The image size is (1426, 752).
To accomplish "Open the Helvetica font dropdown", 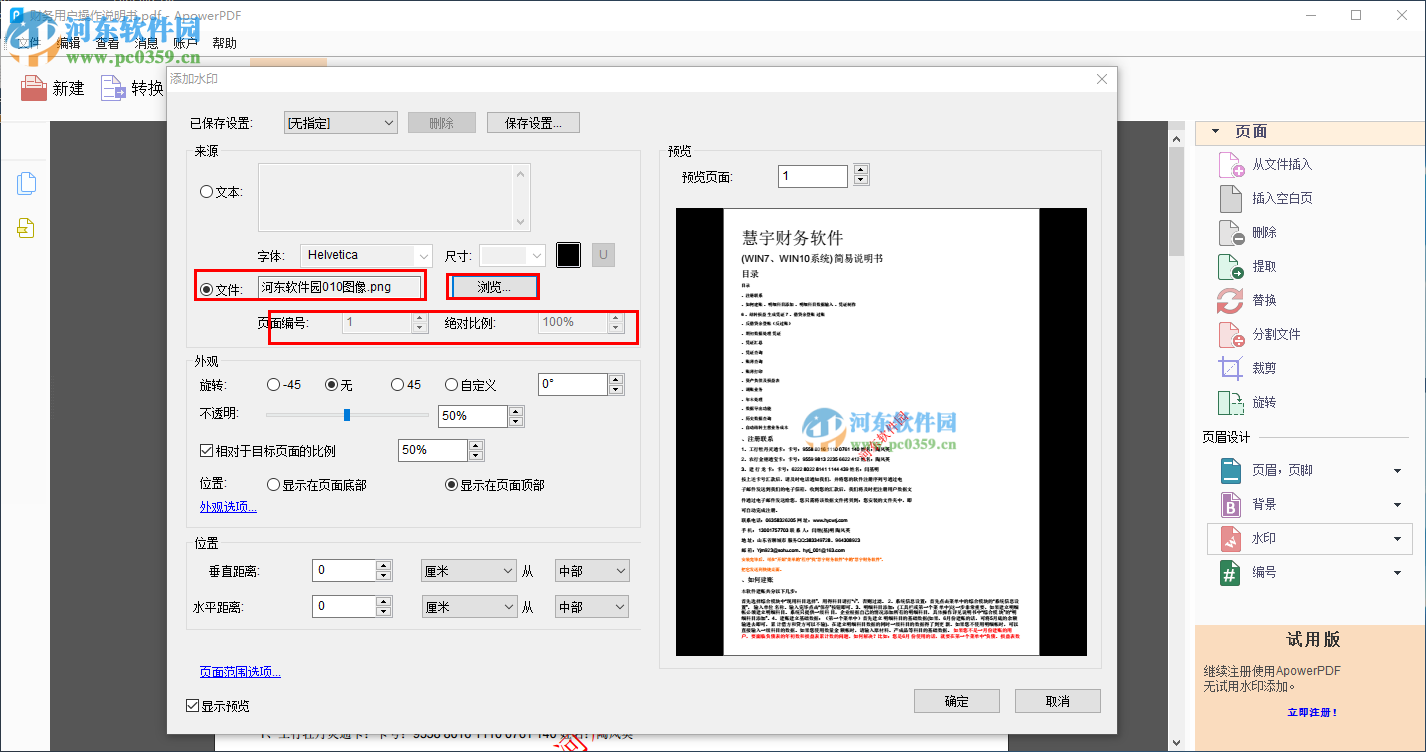I will (x=365, y=255).
